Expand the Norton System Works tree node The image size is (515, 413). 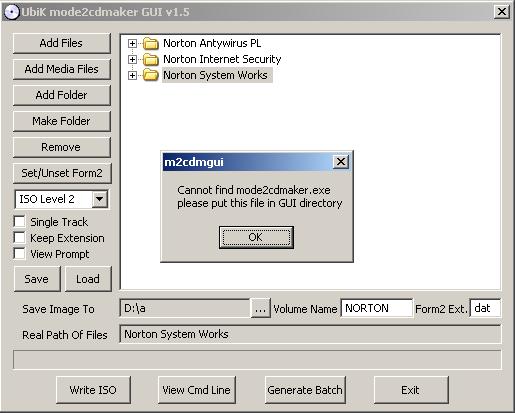click(132, 75)
